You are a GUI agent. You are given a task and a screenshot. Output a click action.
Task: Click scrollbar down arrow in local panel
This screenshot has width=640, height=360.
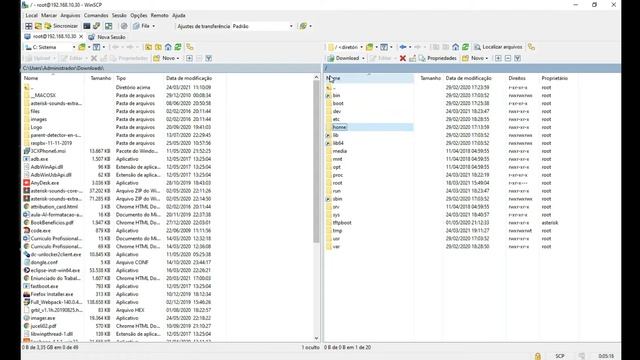click(316, 338)
